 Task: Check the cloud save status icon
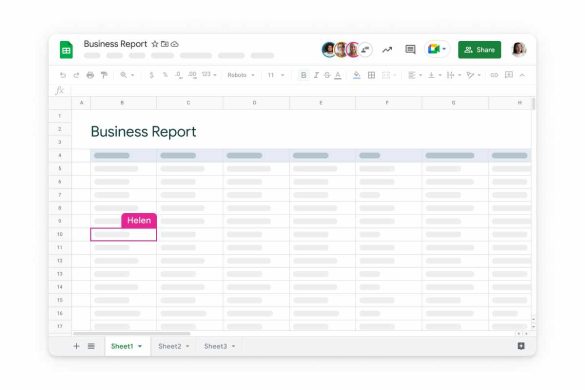click(x=175, y=44)
